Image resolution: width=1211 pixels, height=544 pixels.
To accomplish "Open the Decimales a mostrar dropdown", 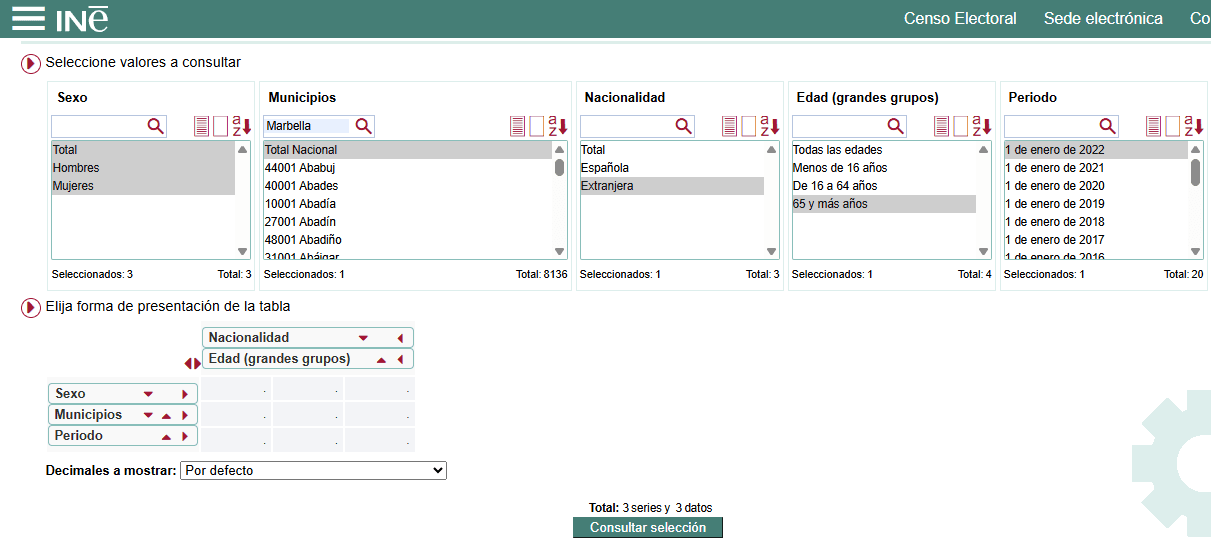I will click(x=313, y=470).
